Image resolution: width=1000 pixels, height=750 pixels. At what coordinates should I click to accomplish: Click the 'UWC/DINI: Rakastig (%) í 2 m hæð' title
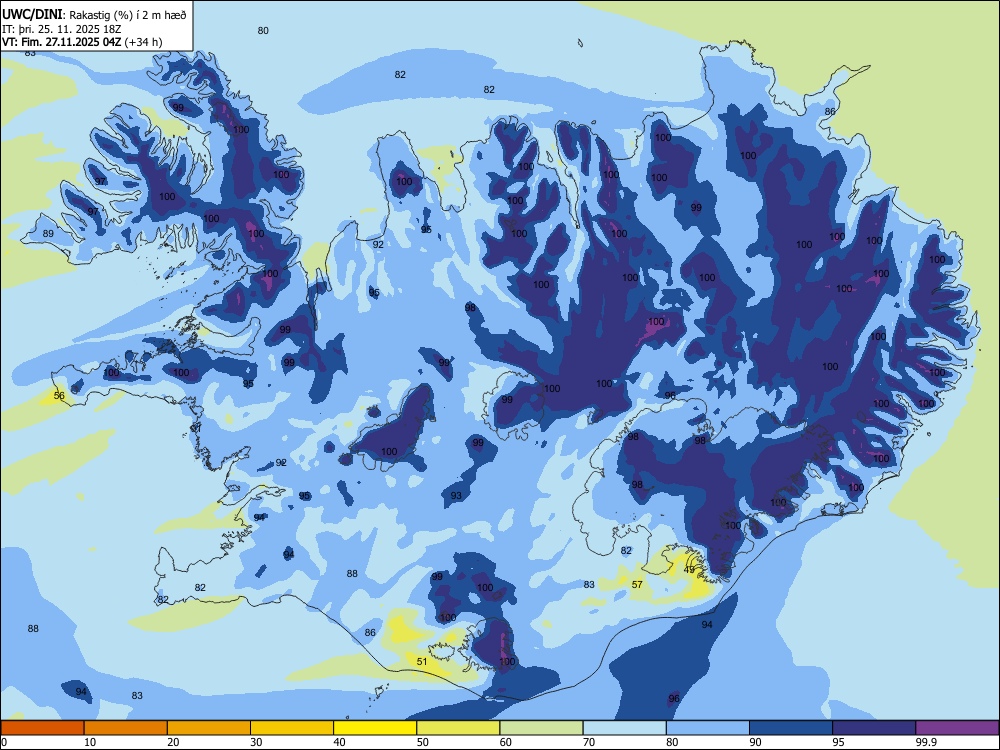click(x=94, y=15)
